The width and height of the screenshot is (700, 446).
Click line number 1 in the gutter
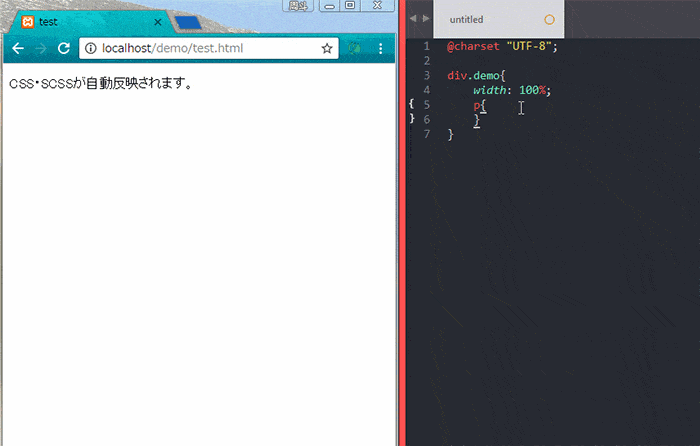(427, 46)
